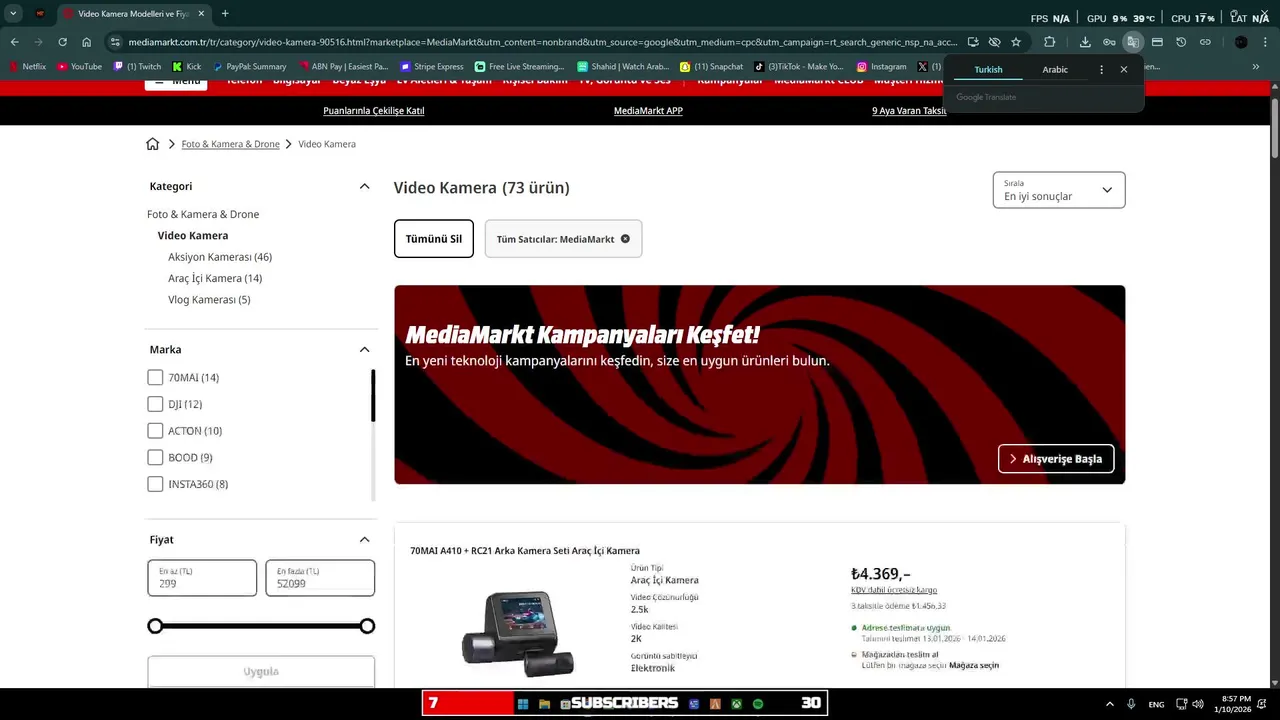Open the YouTube bookmark
Viewport: 1280px width, 720px height.
click(x=79, y=67)
